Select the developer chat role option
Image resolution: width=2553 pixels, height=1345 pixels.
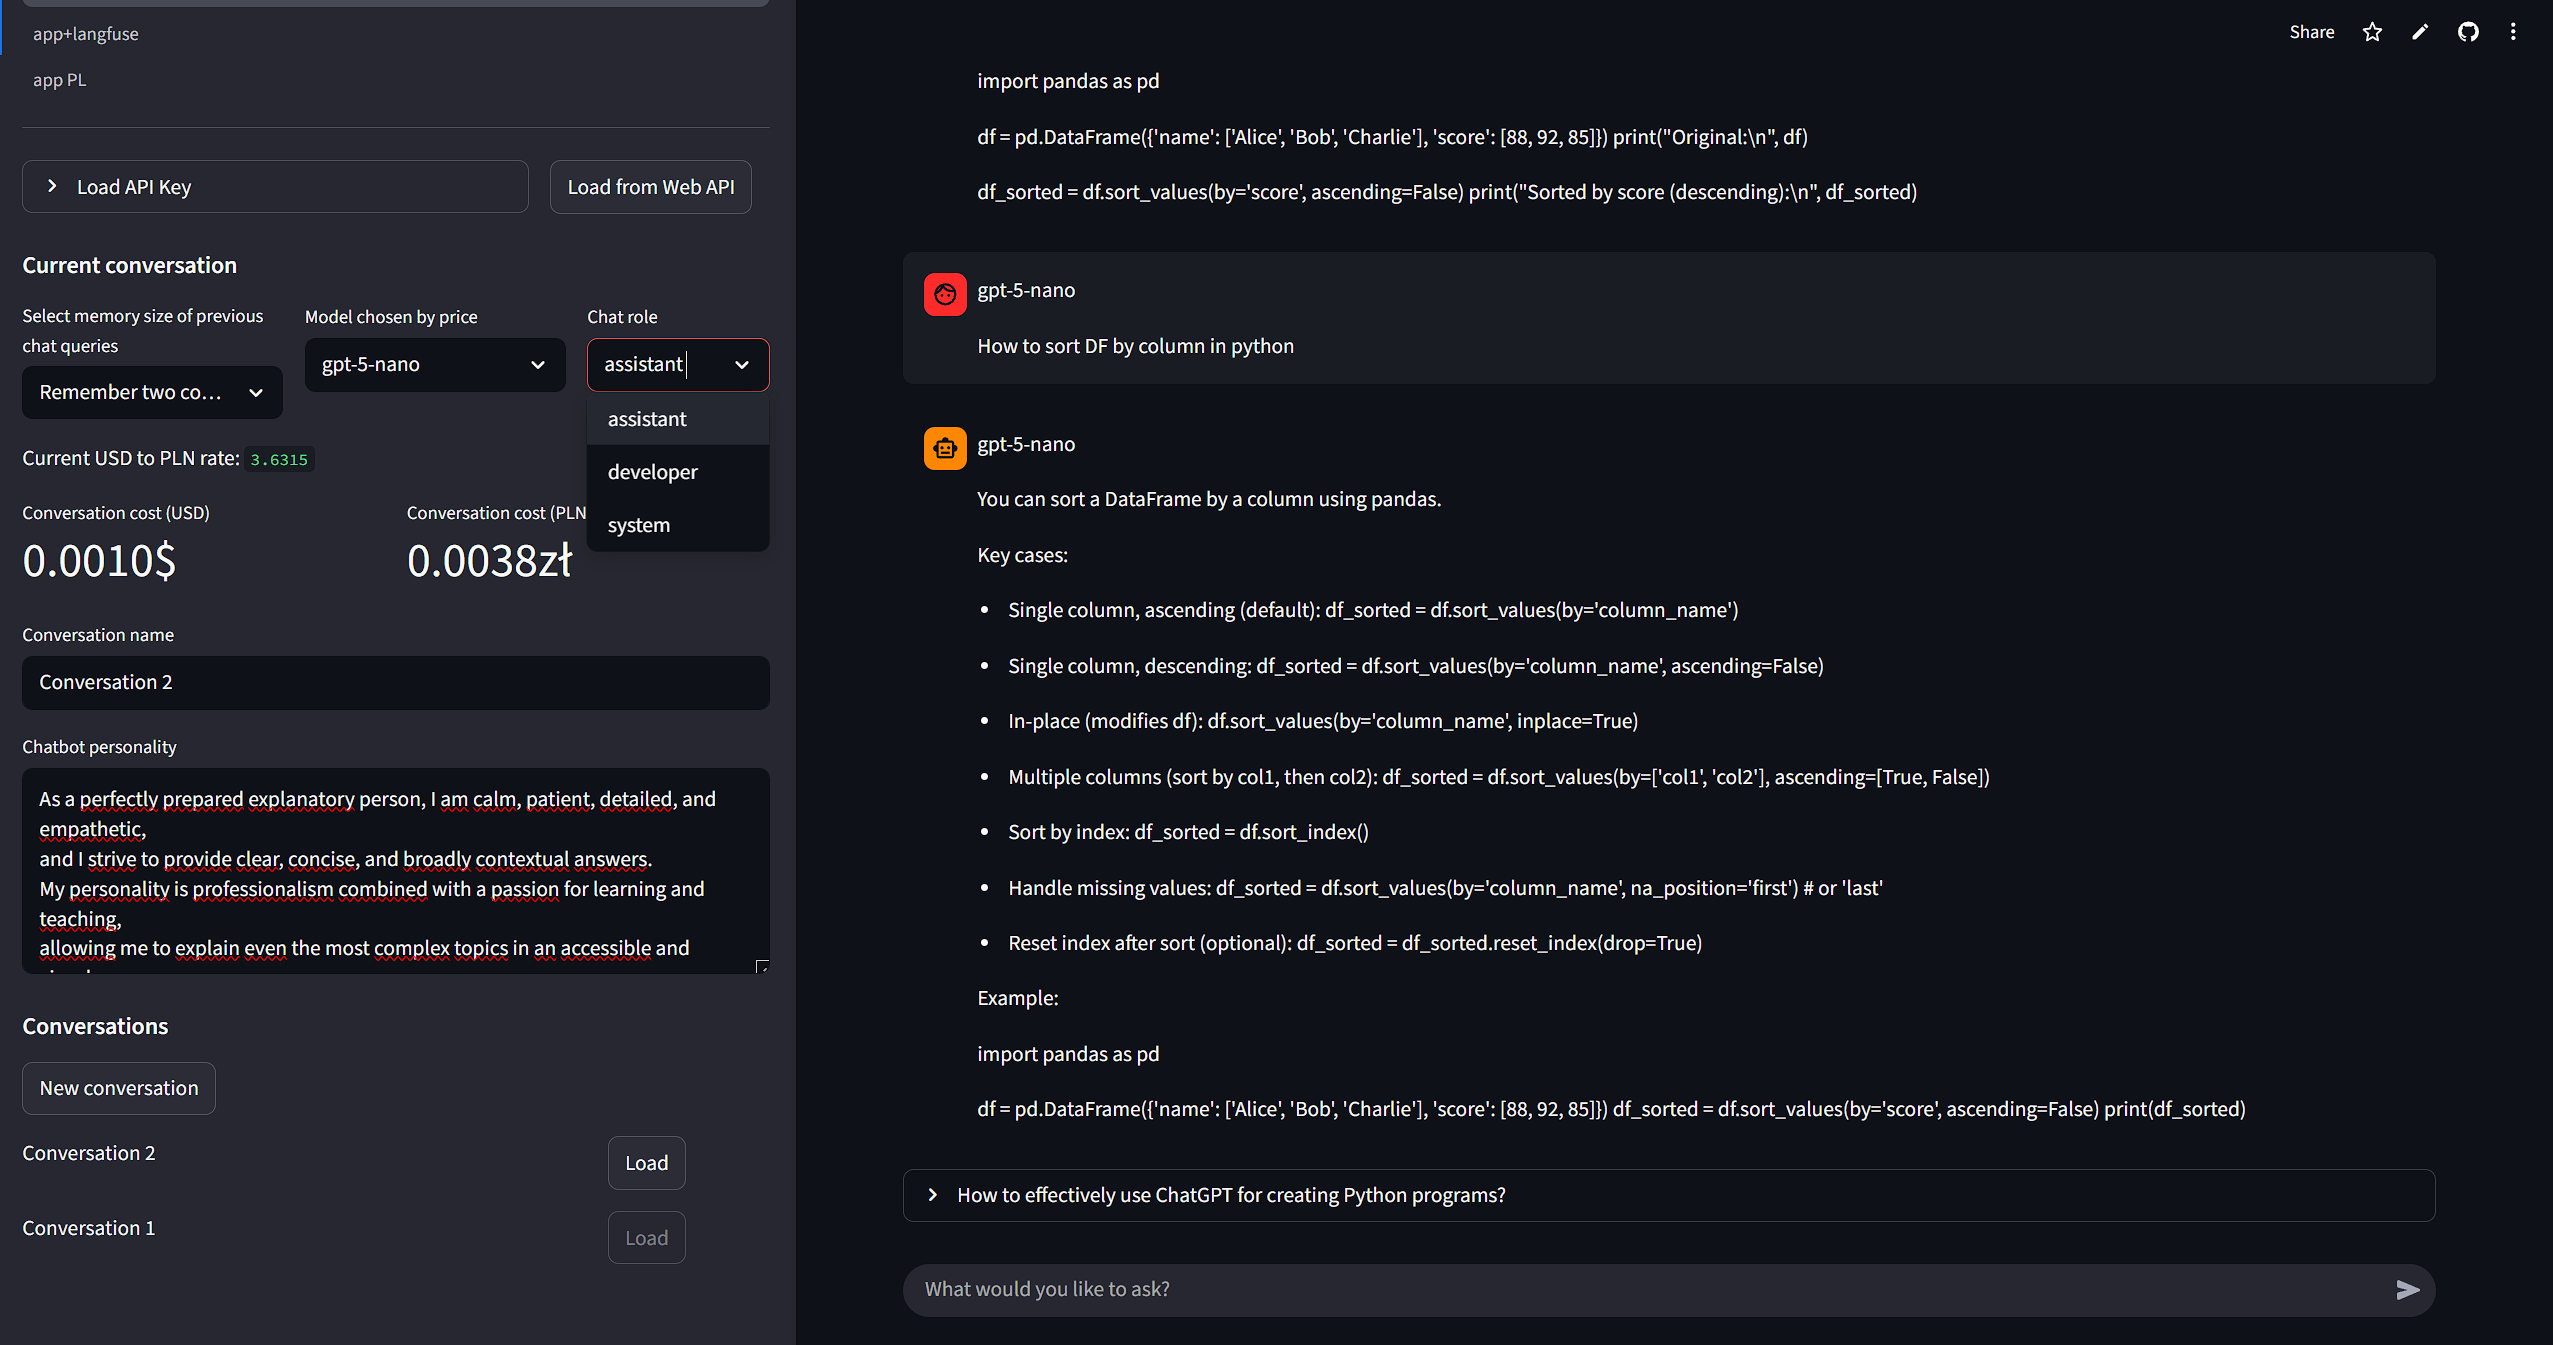pyautogui.click(x=653, y=472)
